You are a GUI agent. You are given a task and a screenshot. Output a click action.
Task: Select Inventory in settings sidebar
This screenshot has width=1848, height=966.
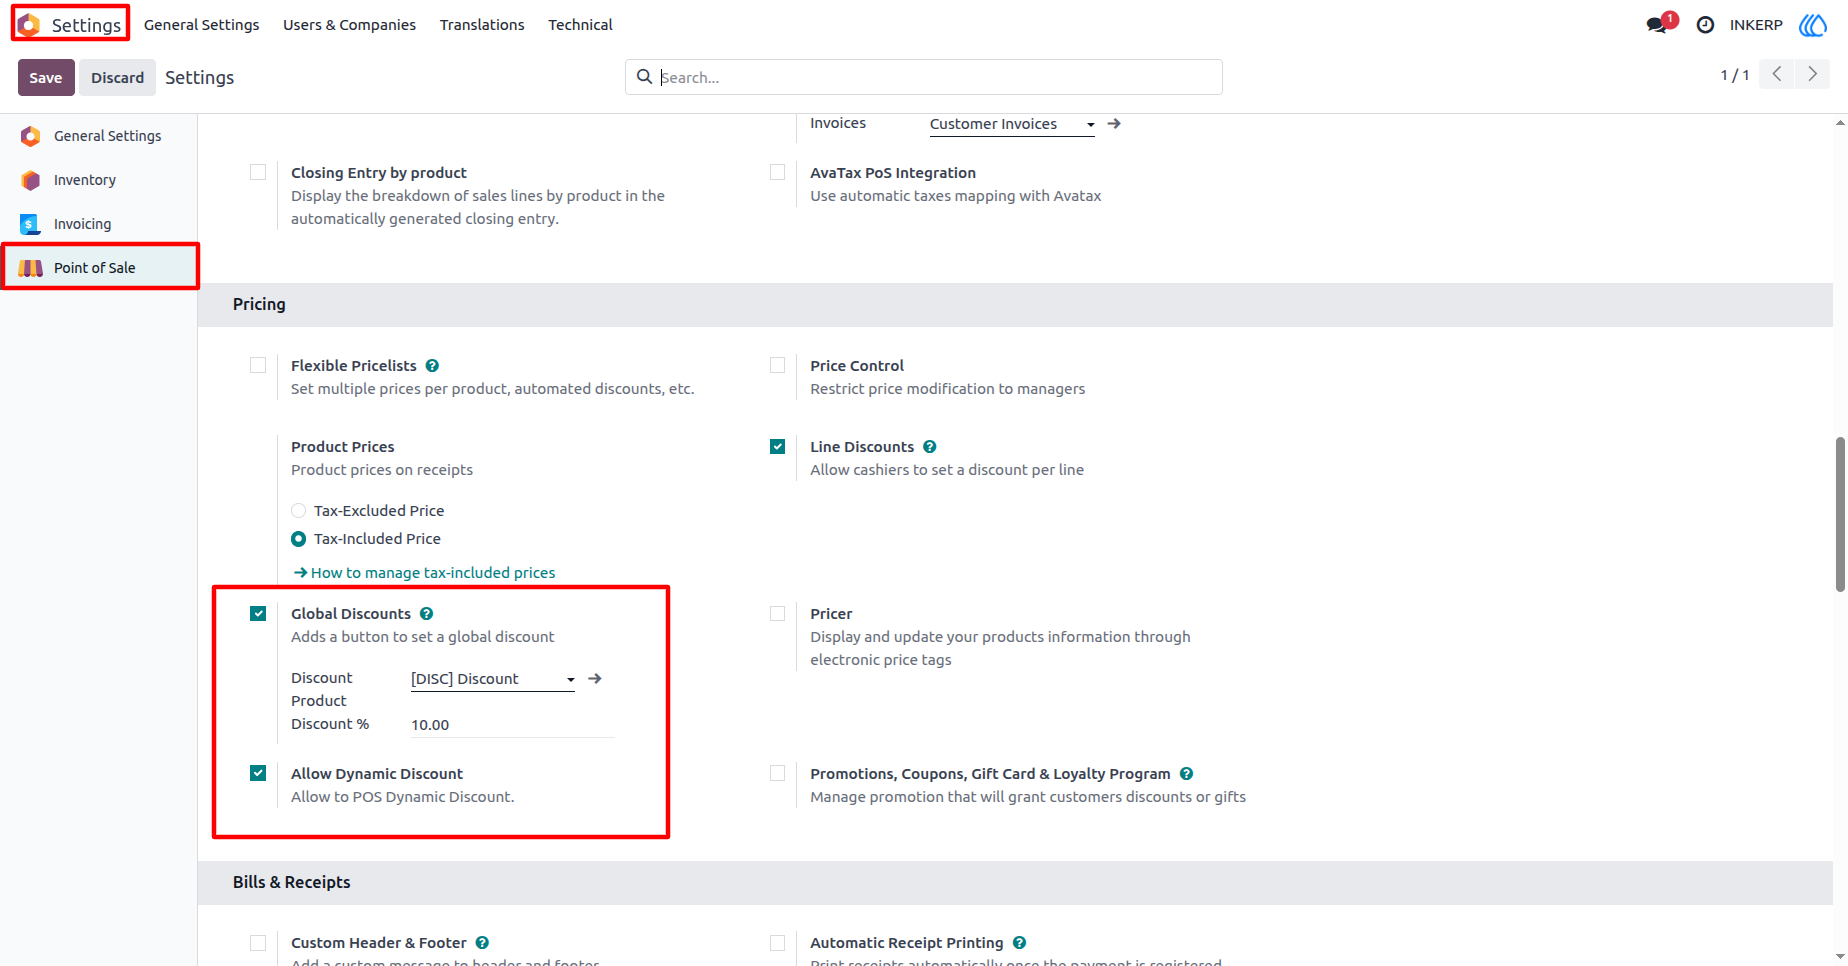[x=99, y=180]
